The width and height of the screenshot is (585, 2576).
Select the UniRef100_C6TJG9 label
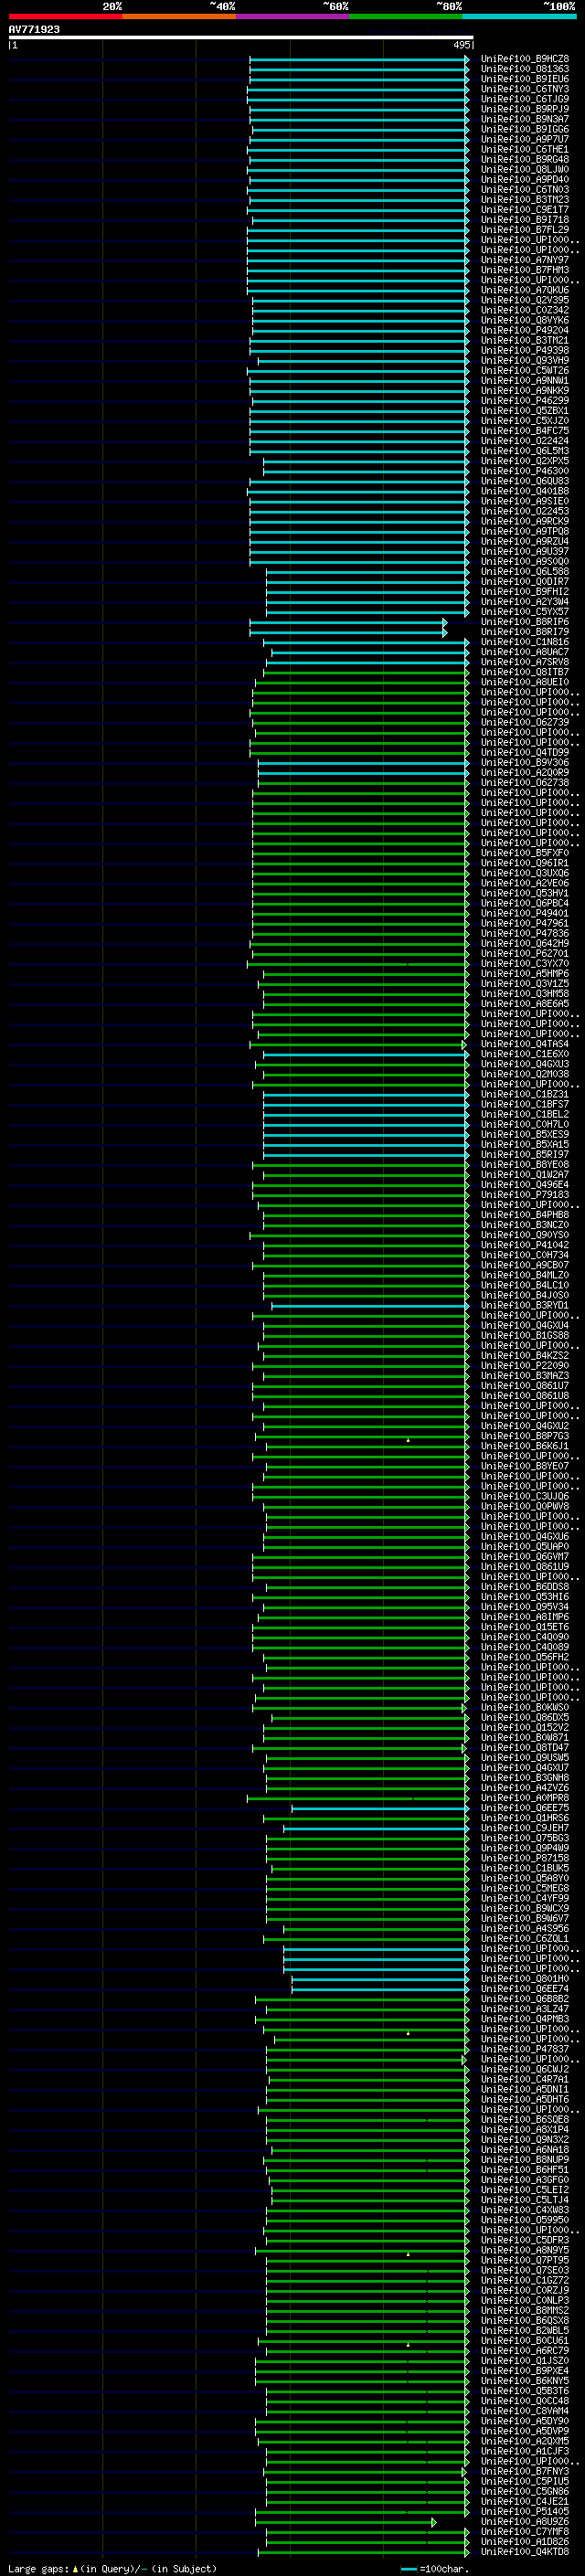pyautogui.click(x=525, y=99)
